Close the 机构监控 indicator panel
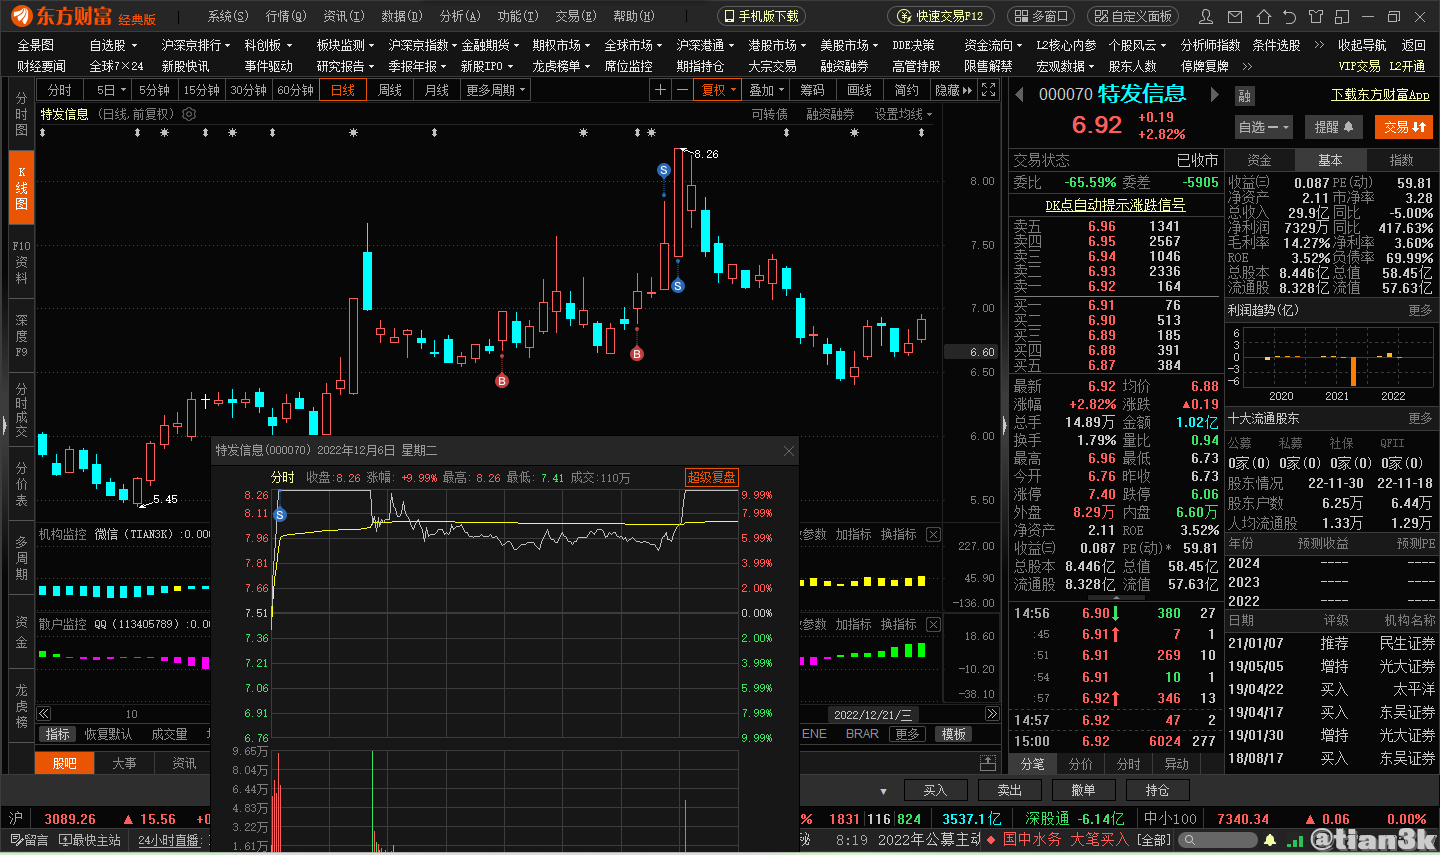The width and height of the screenshot is (1440, 855). [x=933, y=535]
